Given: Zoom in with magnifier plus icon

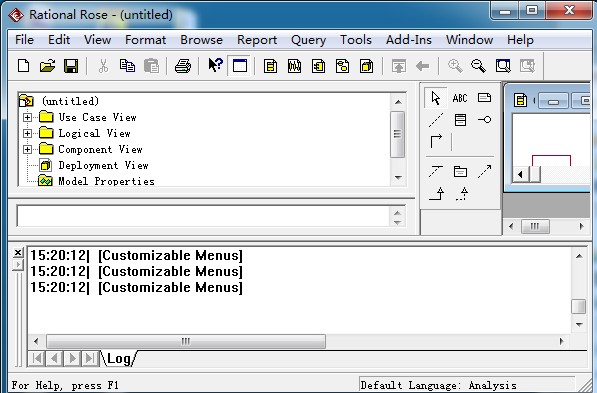Looking at the screenshot, I should click(x=455, y=66).
